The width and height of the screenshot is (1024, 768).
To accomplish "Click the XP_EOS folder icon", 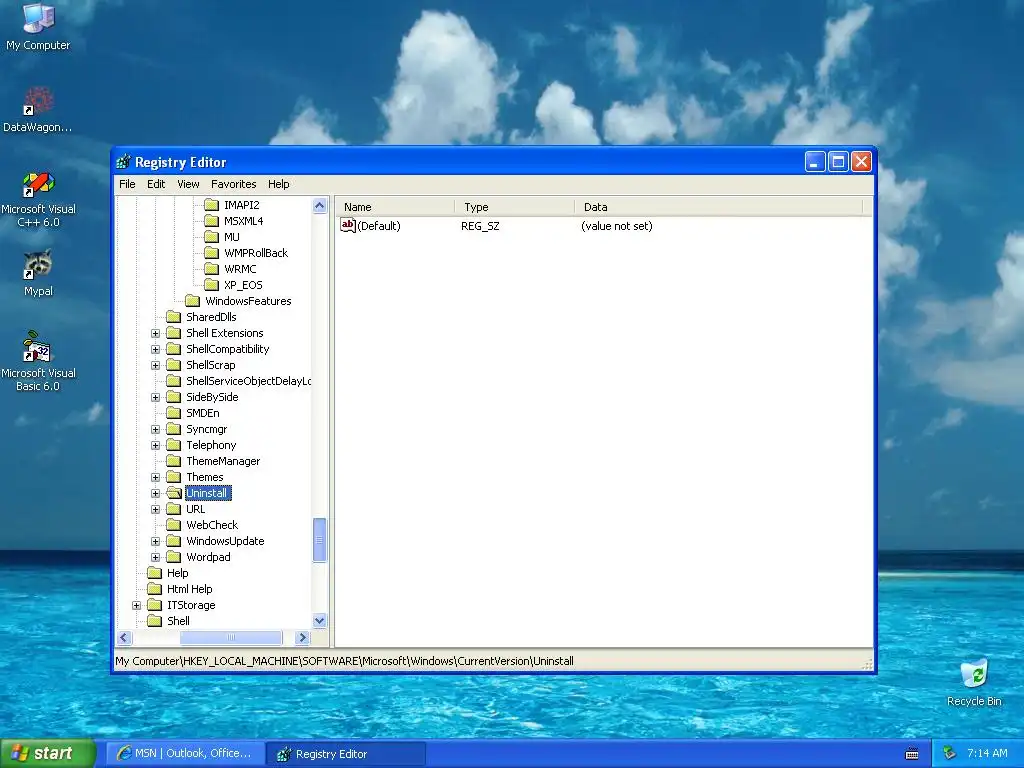I will [211, 285].
